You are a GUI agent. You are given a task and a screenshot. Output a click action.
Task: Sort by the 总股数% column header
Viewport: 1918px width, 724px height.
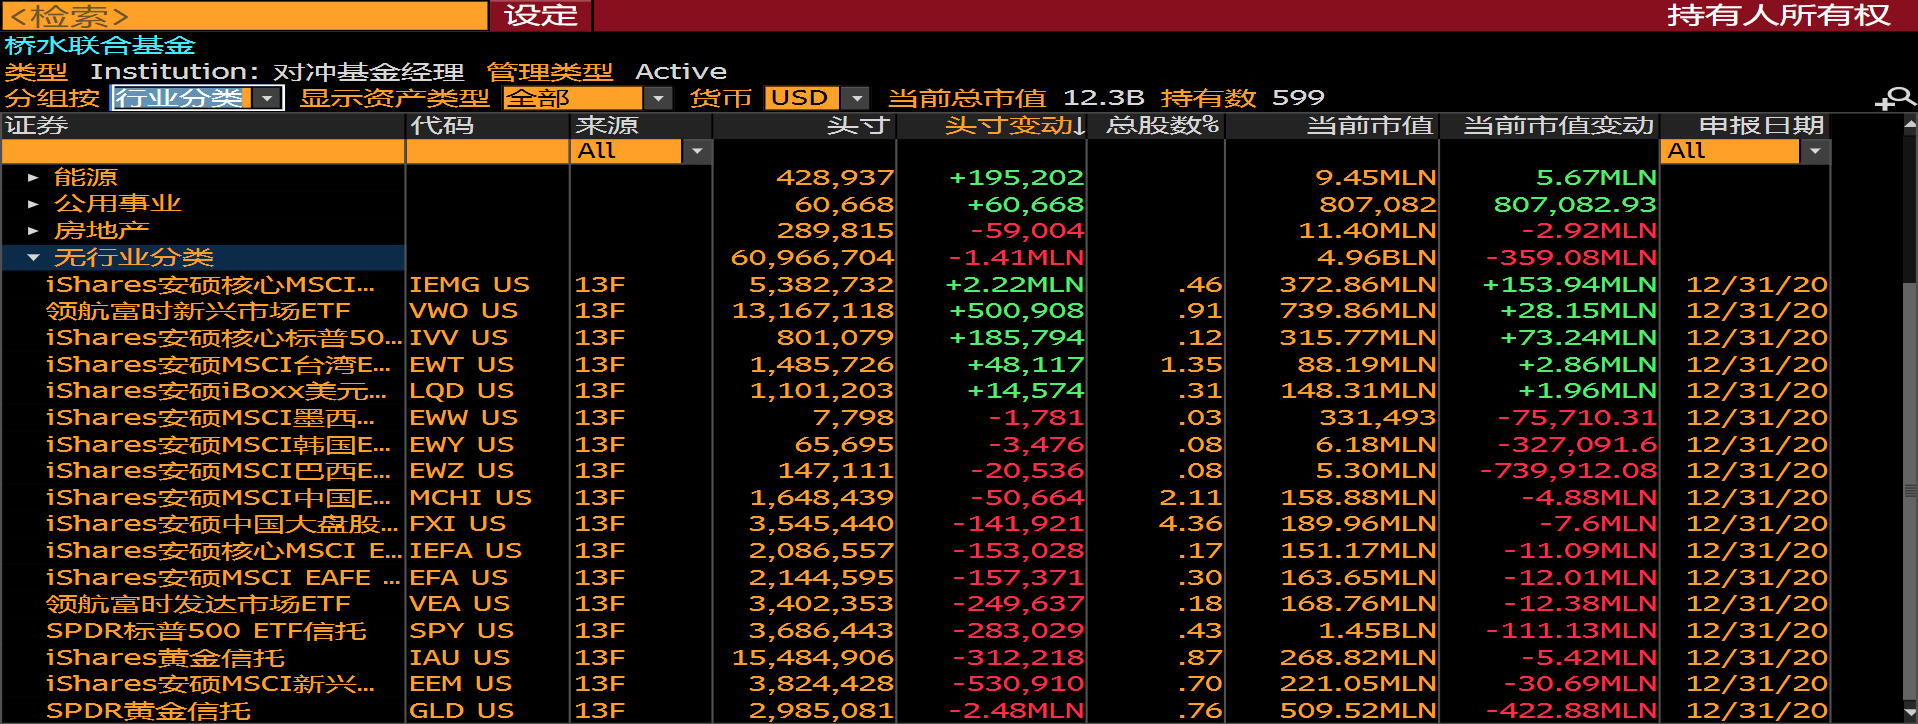(1155, 125)
